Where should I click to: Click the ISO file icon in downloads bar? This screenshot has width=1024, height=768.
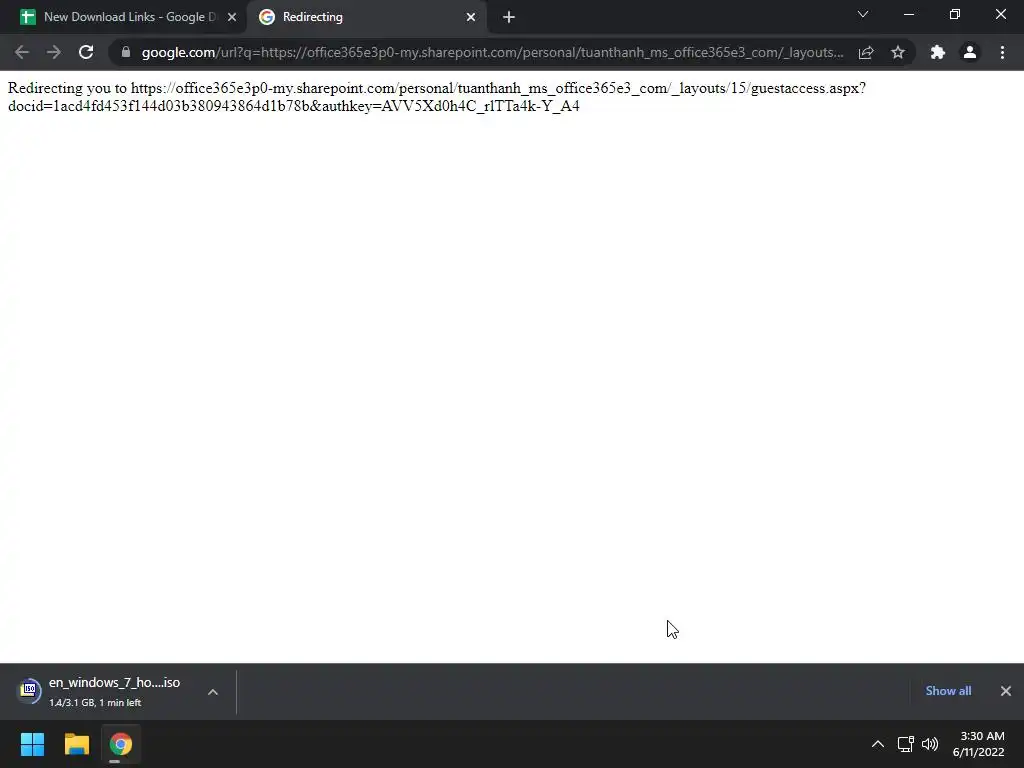29,690
